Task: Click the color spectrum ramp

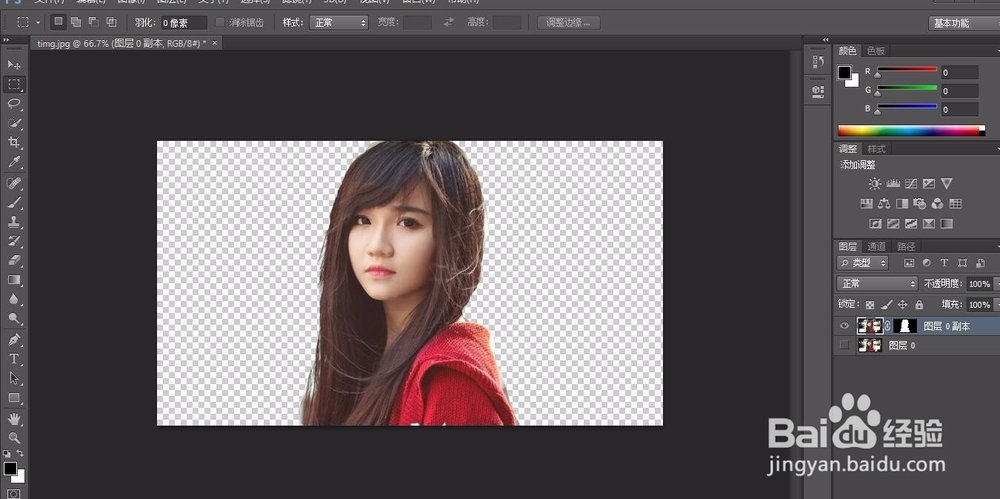Action: click(911, 131)
